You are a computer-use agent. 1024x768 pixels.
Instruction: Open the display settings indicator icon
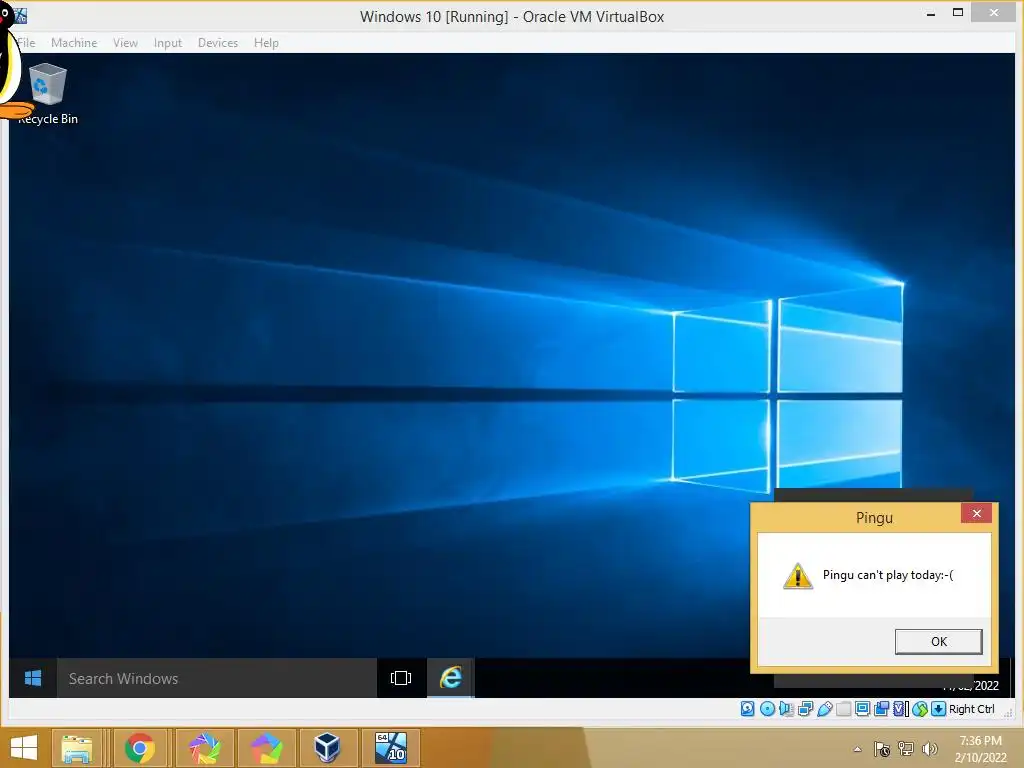coord(863,709)
